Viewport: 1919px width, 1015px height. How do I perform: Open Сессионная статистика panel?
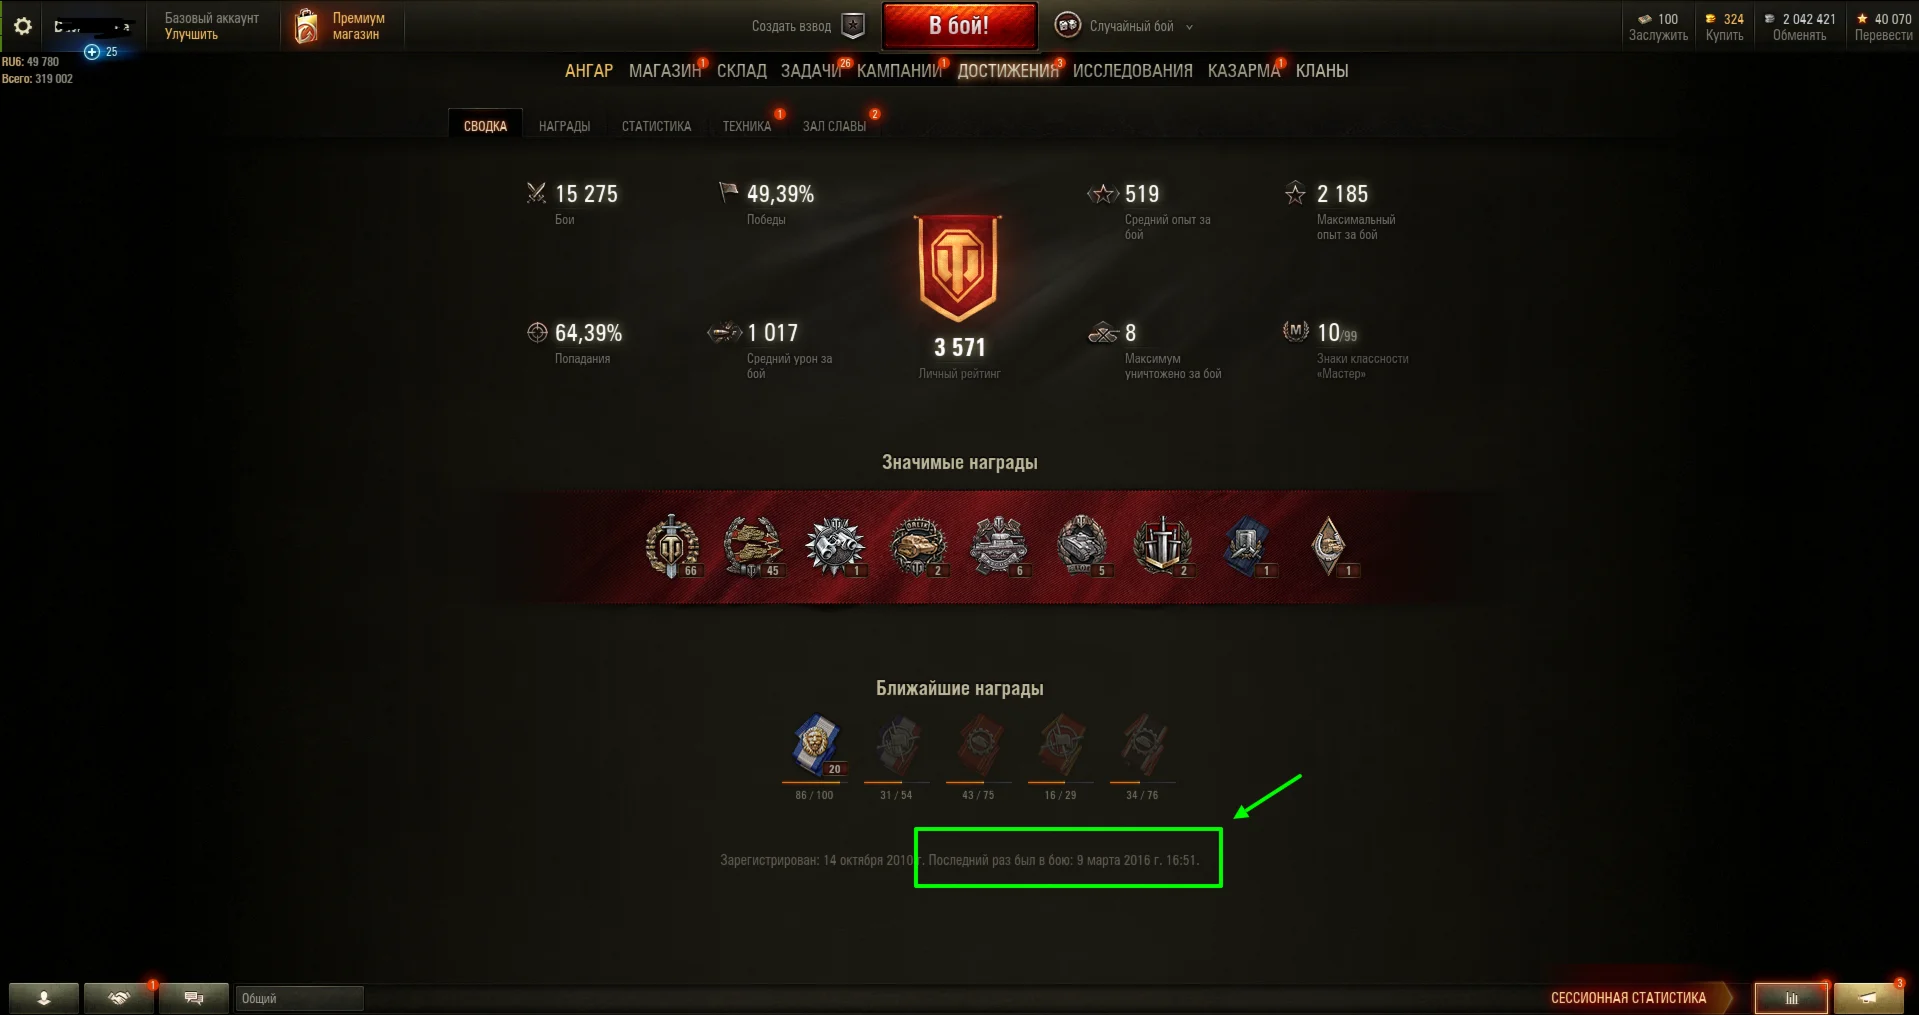(x=1628, y=998)
